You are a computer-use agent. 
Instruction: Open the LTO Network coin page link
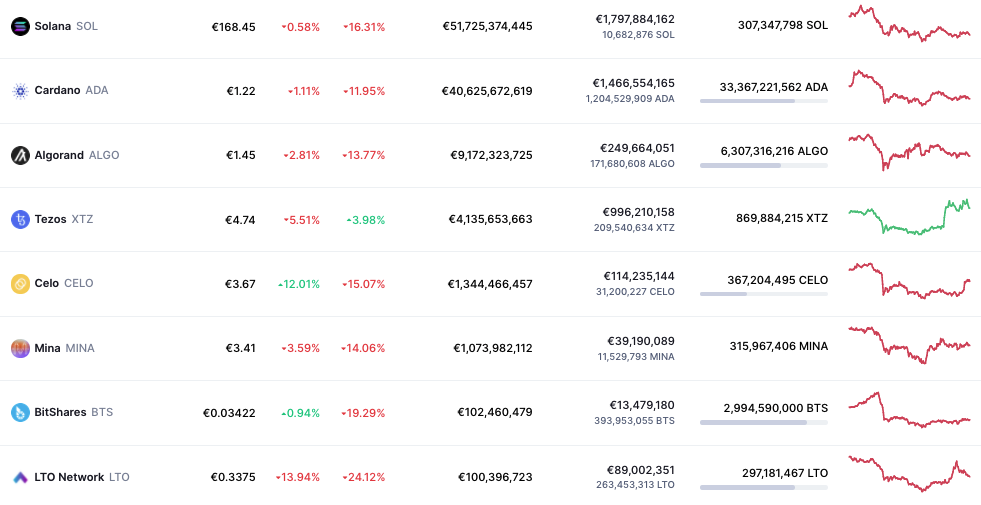[82, 477]
